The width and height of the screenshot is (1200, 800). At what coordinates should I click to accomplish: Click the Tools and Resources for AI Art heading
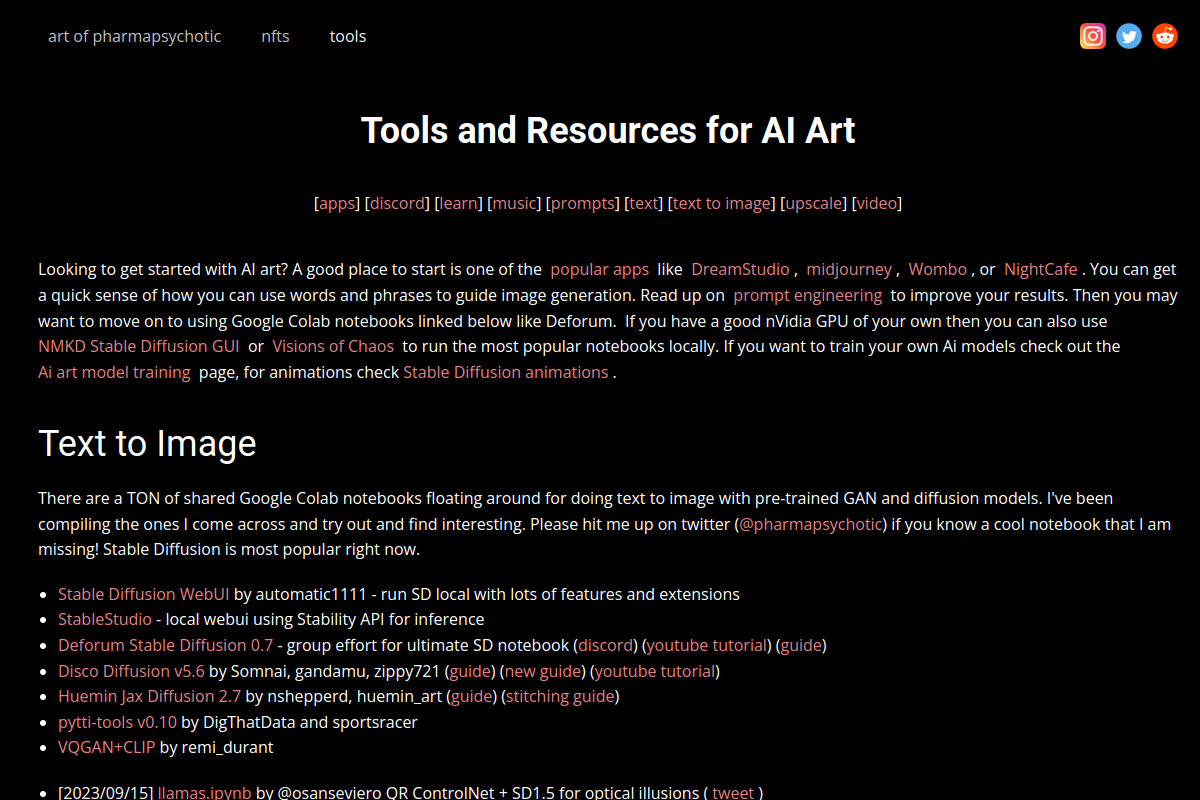[608, 131]
